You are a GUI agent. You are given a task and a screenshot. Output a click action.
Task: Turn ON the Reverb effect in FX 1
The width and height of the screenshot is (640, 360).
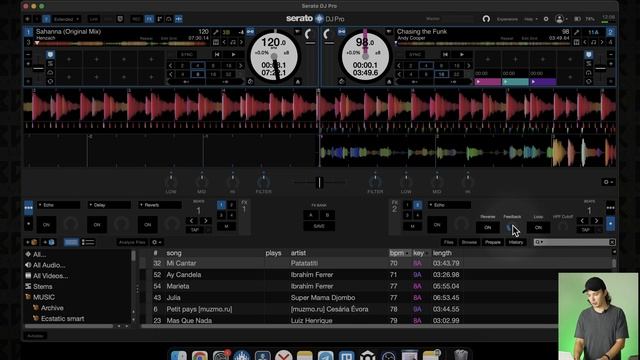(x=147, y=224)
